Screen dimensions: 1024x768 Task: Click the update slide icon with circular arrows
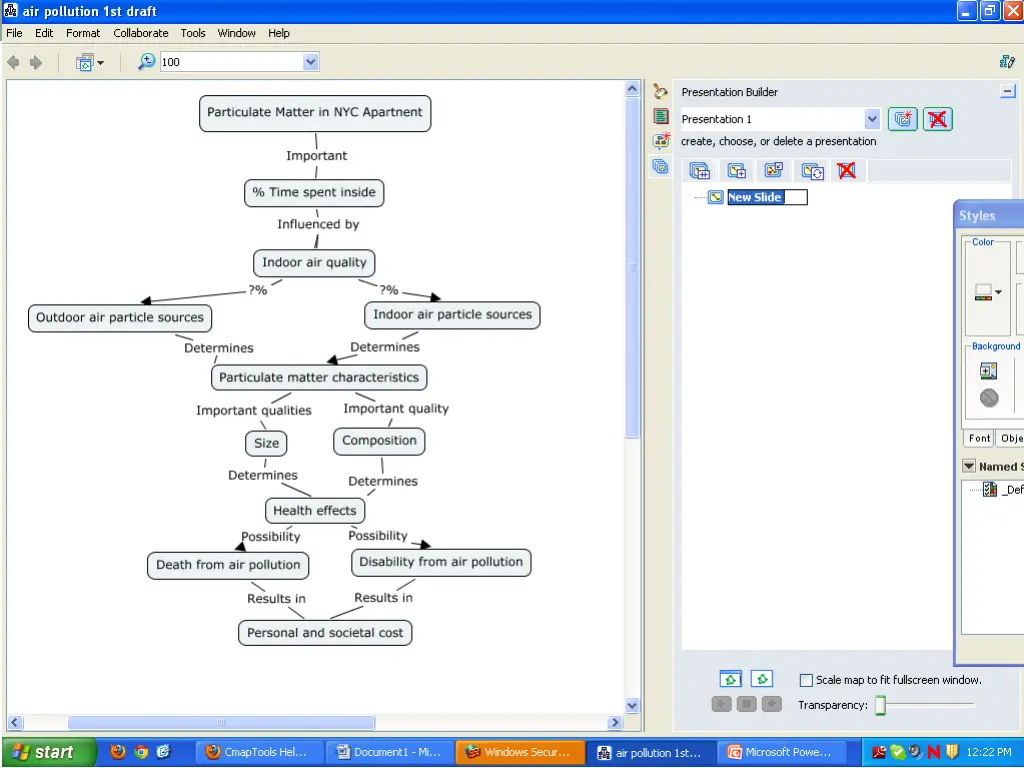[812, 171]
